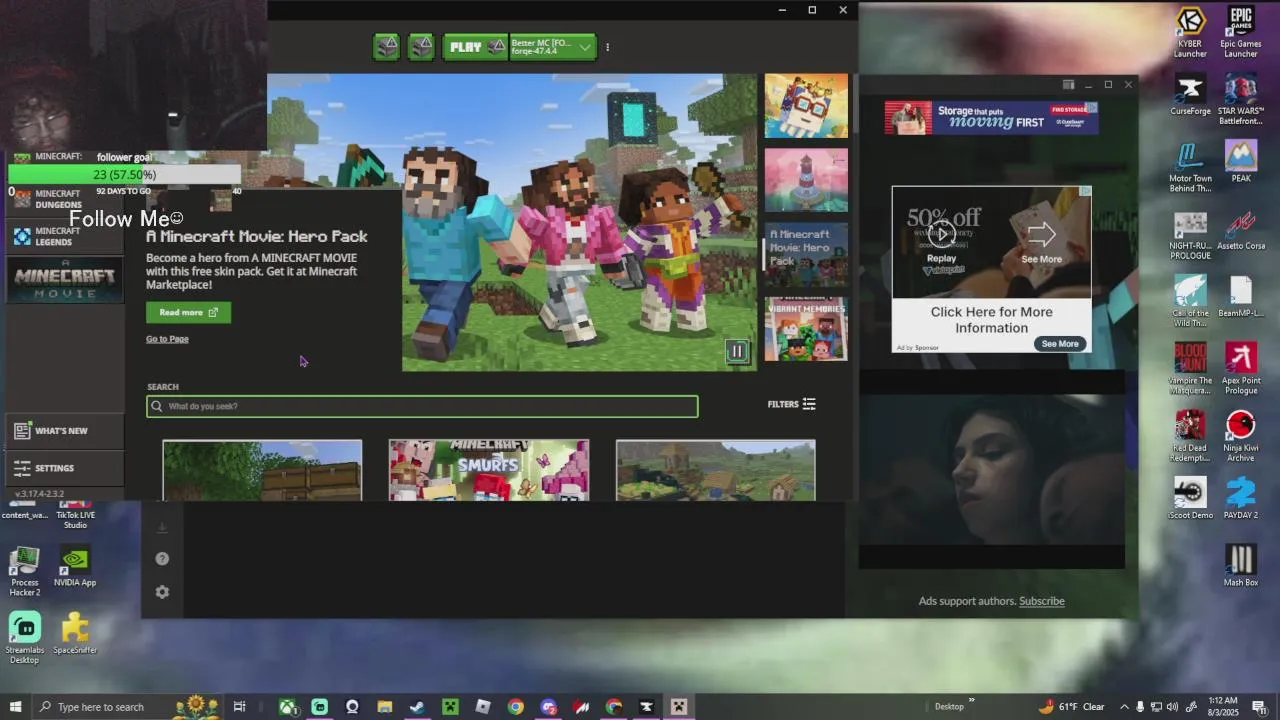
Task: Open the Minecraft Smurfs news card
Action: coord(489,470)
